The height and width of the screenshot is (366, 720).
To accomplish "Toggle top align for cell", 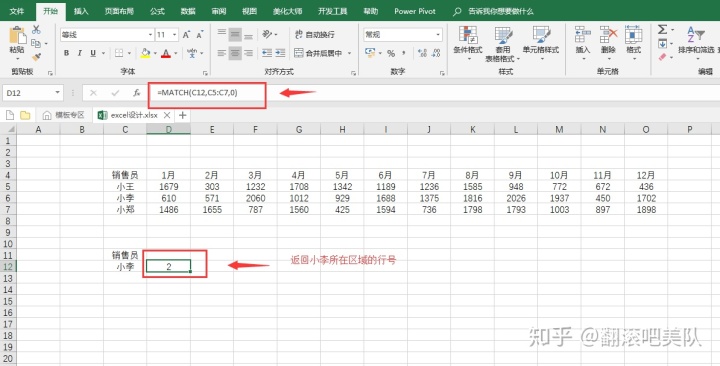I will 222,34.
